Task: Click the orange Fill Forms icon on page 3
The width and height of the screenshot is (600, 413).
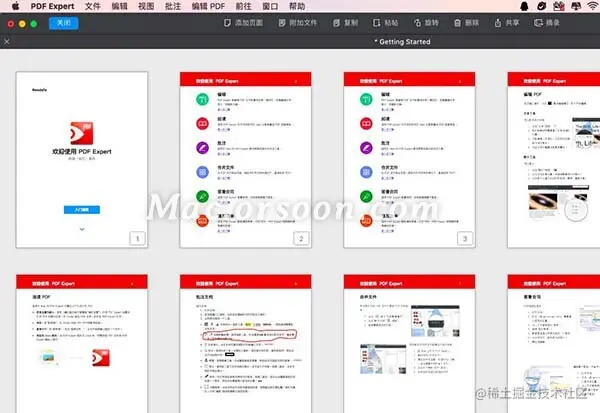Action: 366,221
